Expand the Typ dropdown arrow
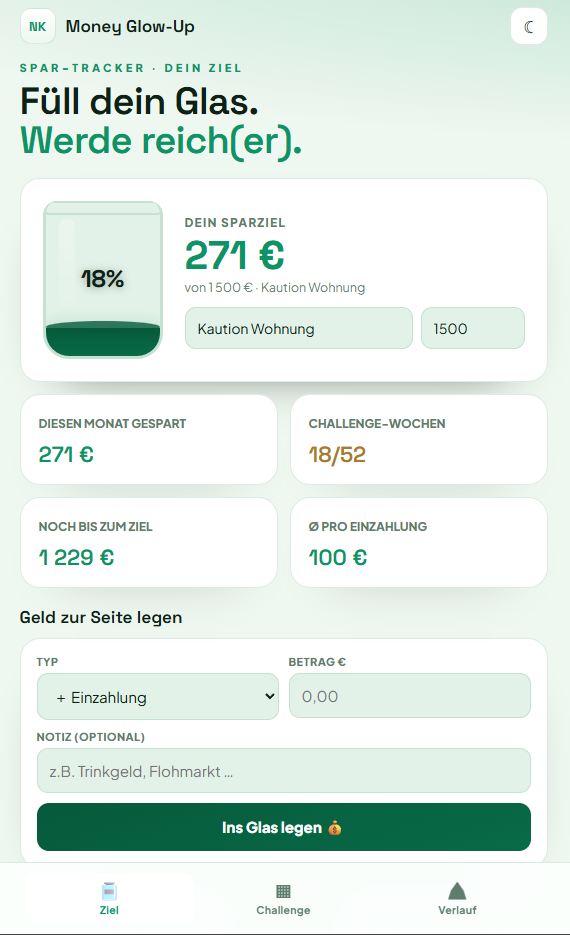The width and height of the screenshot is (570, 935). point(269,696)
